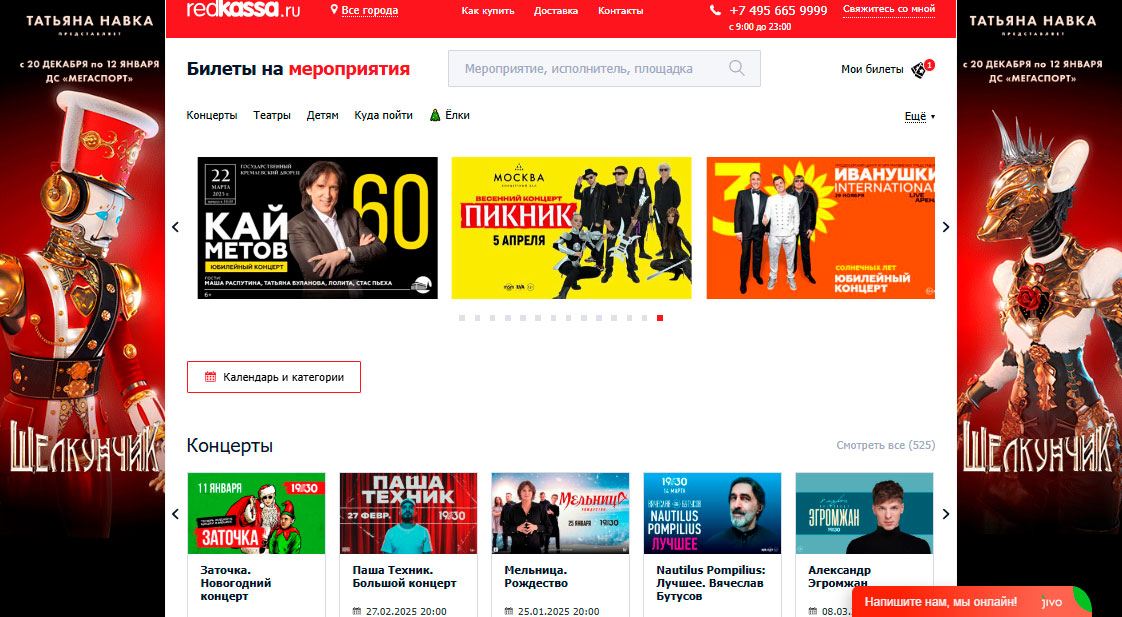This screenshot has height=617, width=1122.
Task: Click the calendar icon by date 27.02.2025
Action: point(357,611)
